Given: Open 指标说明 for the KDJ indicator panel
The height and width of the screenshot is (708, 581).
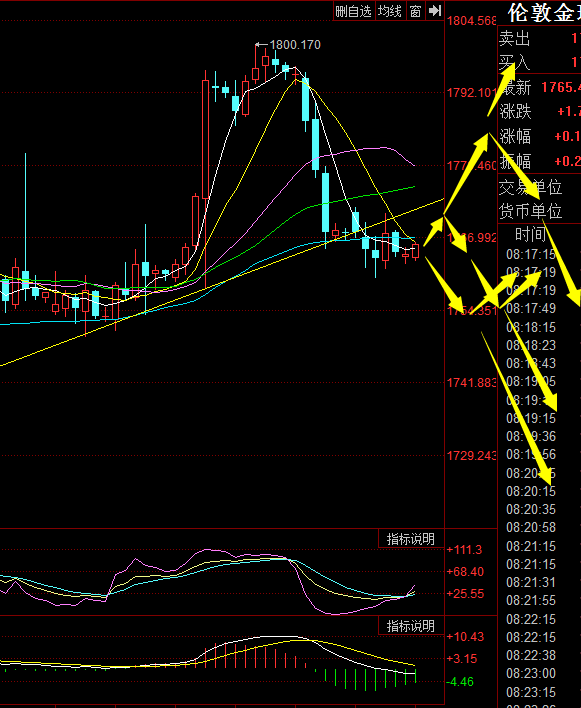Looking at the screenshot, I should 411,539.
